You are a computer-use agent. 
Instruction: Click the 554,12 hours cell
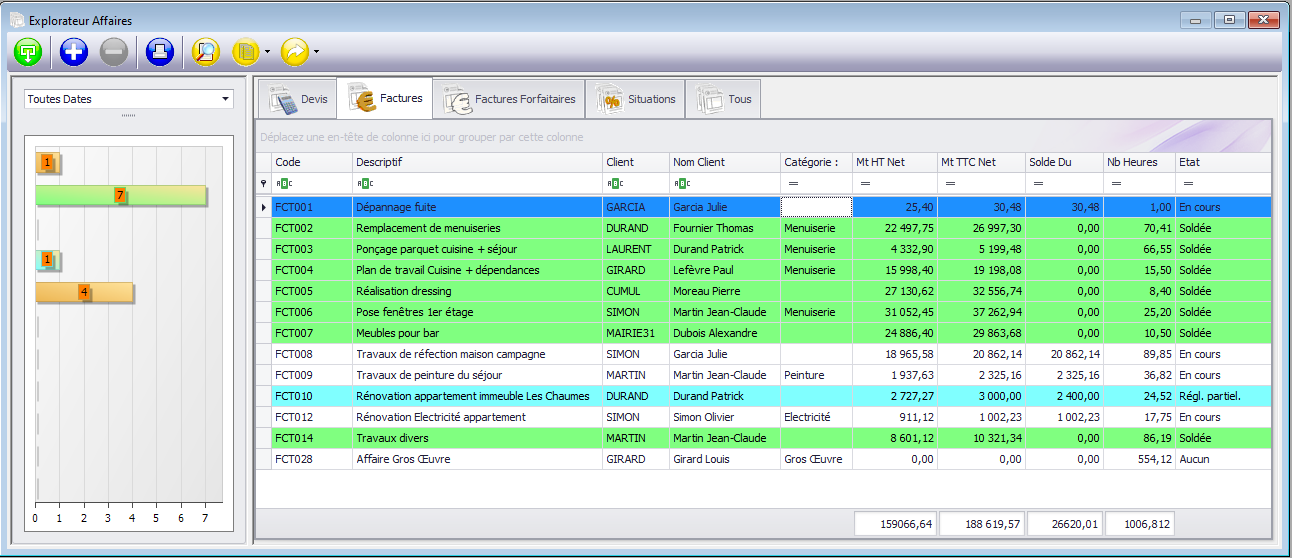1139,459
